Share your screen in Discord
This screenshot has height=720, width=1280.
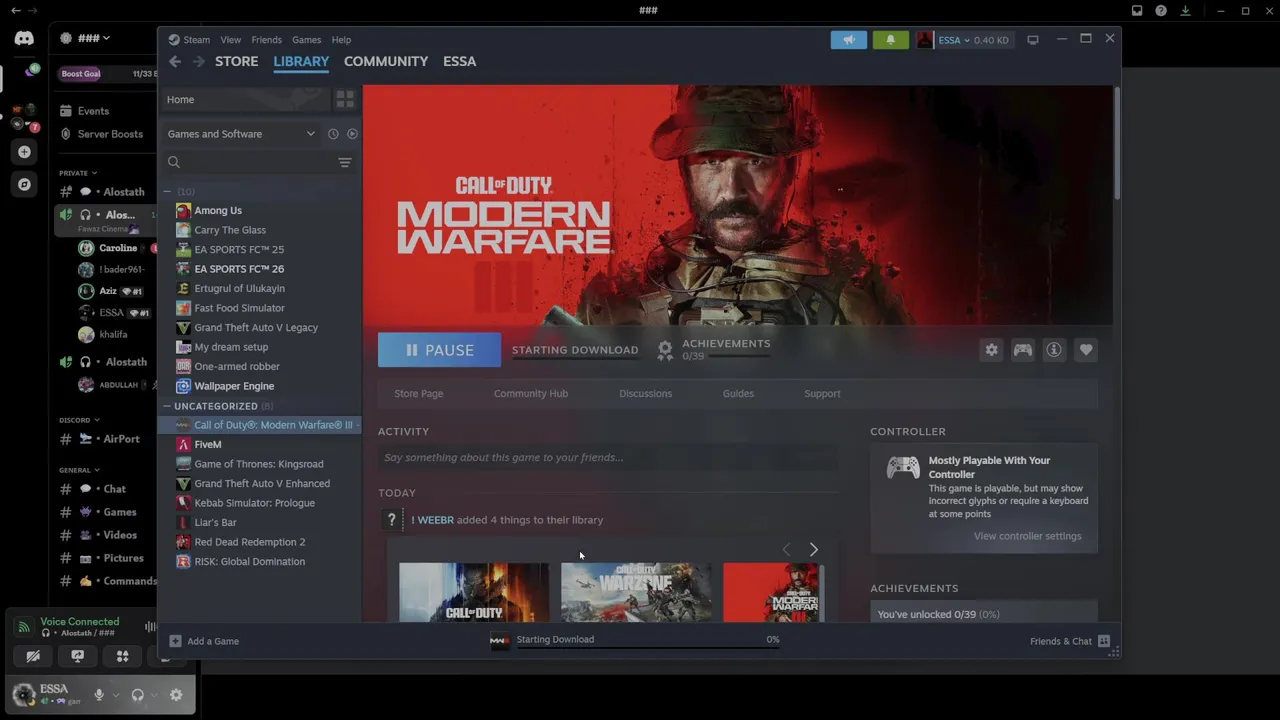click(x=78, y=656)
